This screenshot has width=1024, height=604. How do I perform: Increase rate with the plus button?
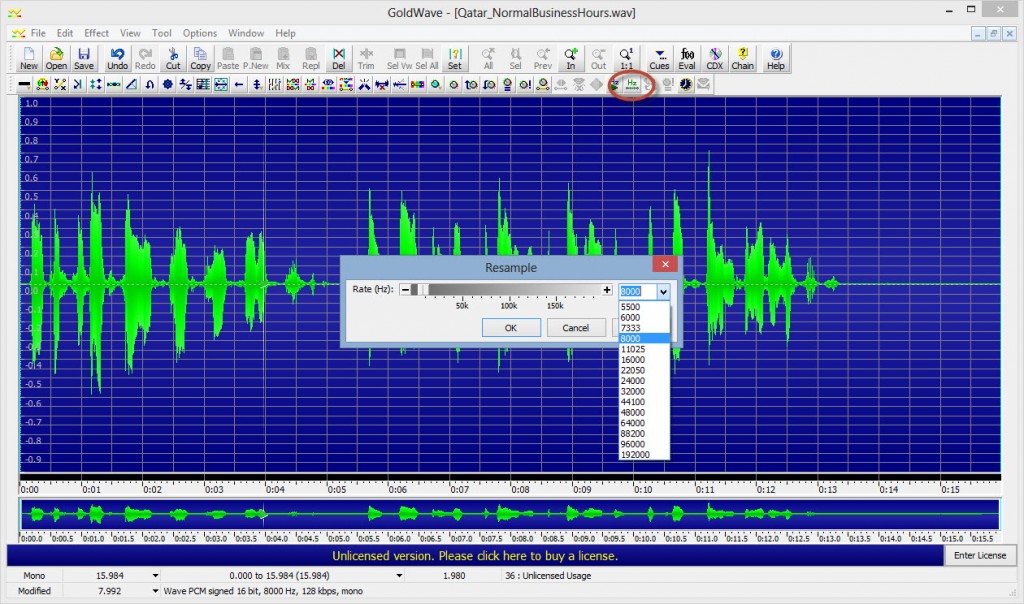(607, 290)
